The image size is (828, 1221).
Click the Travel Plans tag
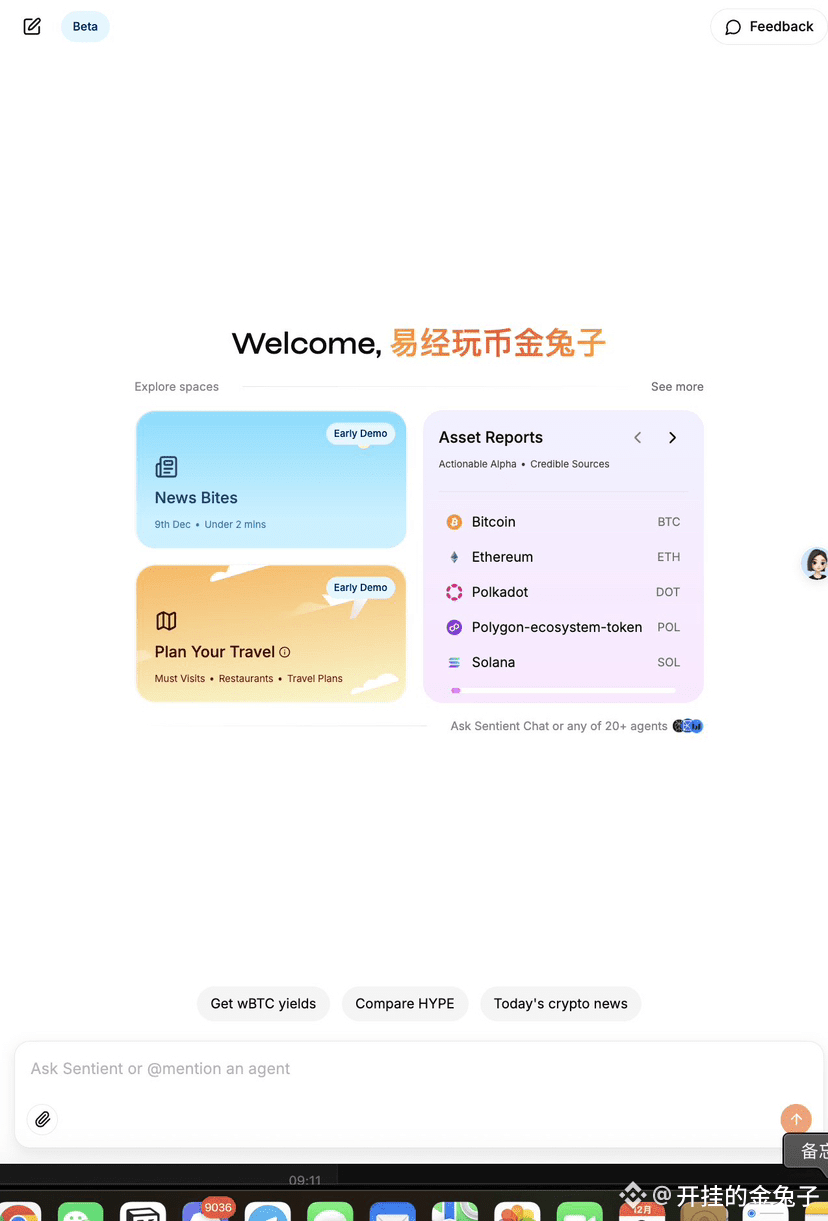[x=315, y=678]
